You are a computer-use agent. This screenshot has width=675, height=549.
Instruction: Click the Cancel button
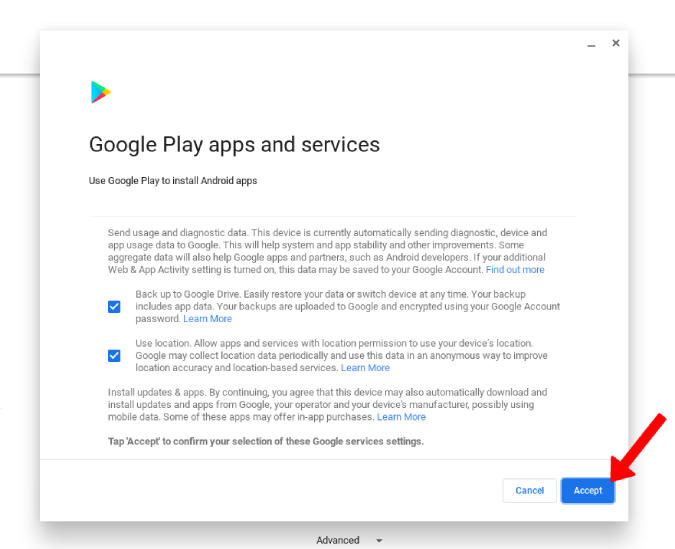(529, 490)
